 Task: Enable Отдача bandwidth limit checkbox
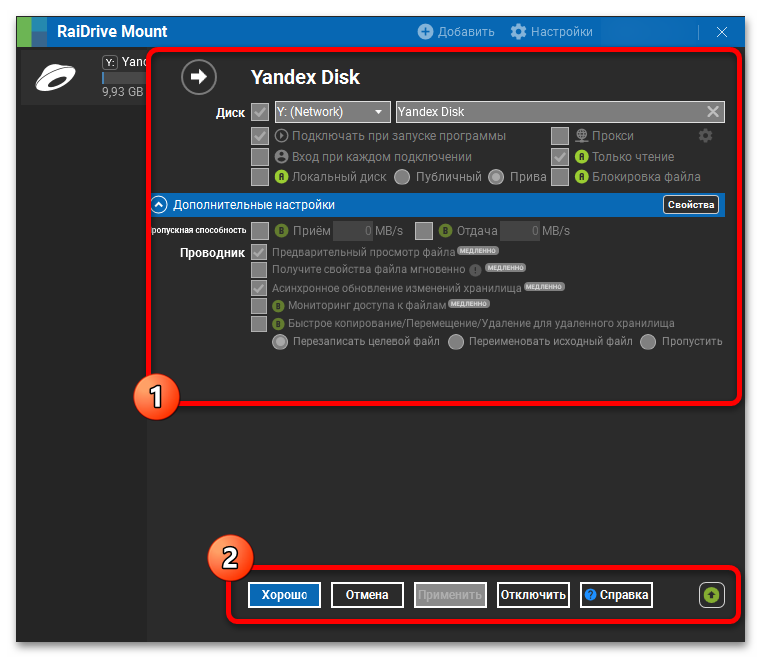click(x=424, y=230)
